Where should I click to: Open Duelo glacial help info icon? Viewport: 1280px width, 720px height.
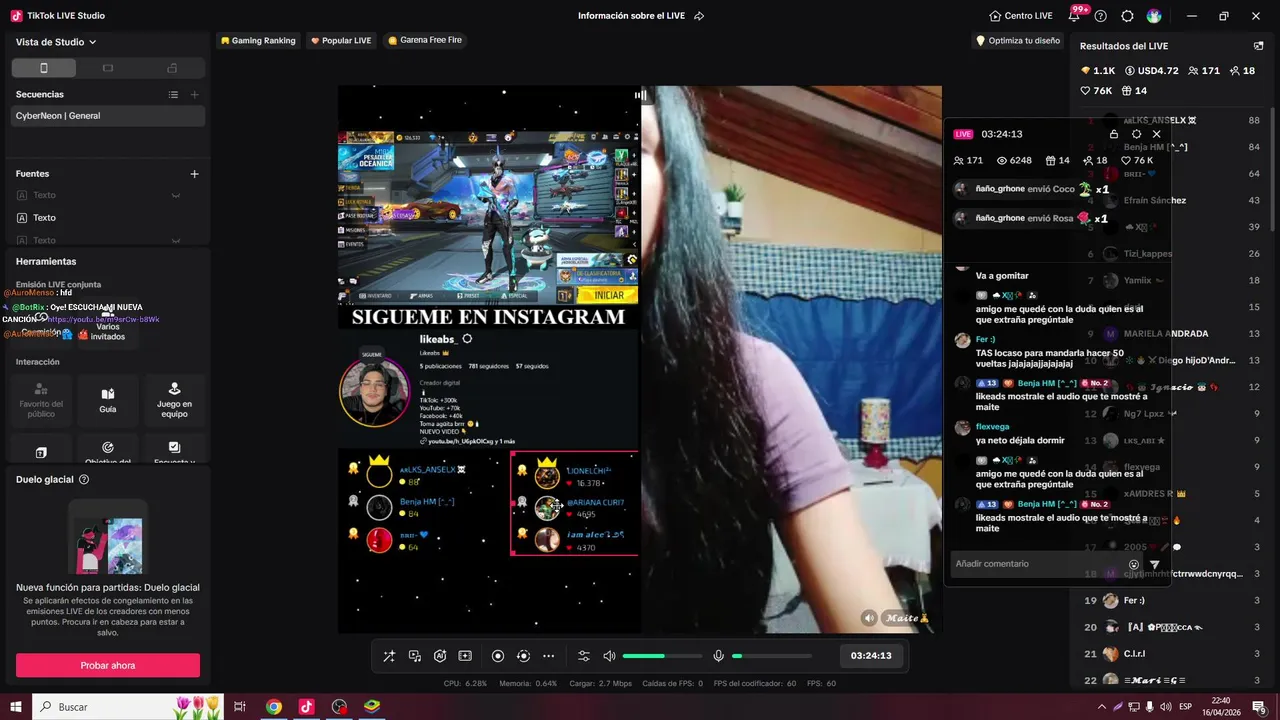[x=84, y=480]
